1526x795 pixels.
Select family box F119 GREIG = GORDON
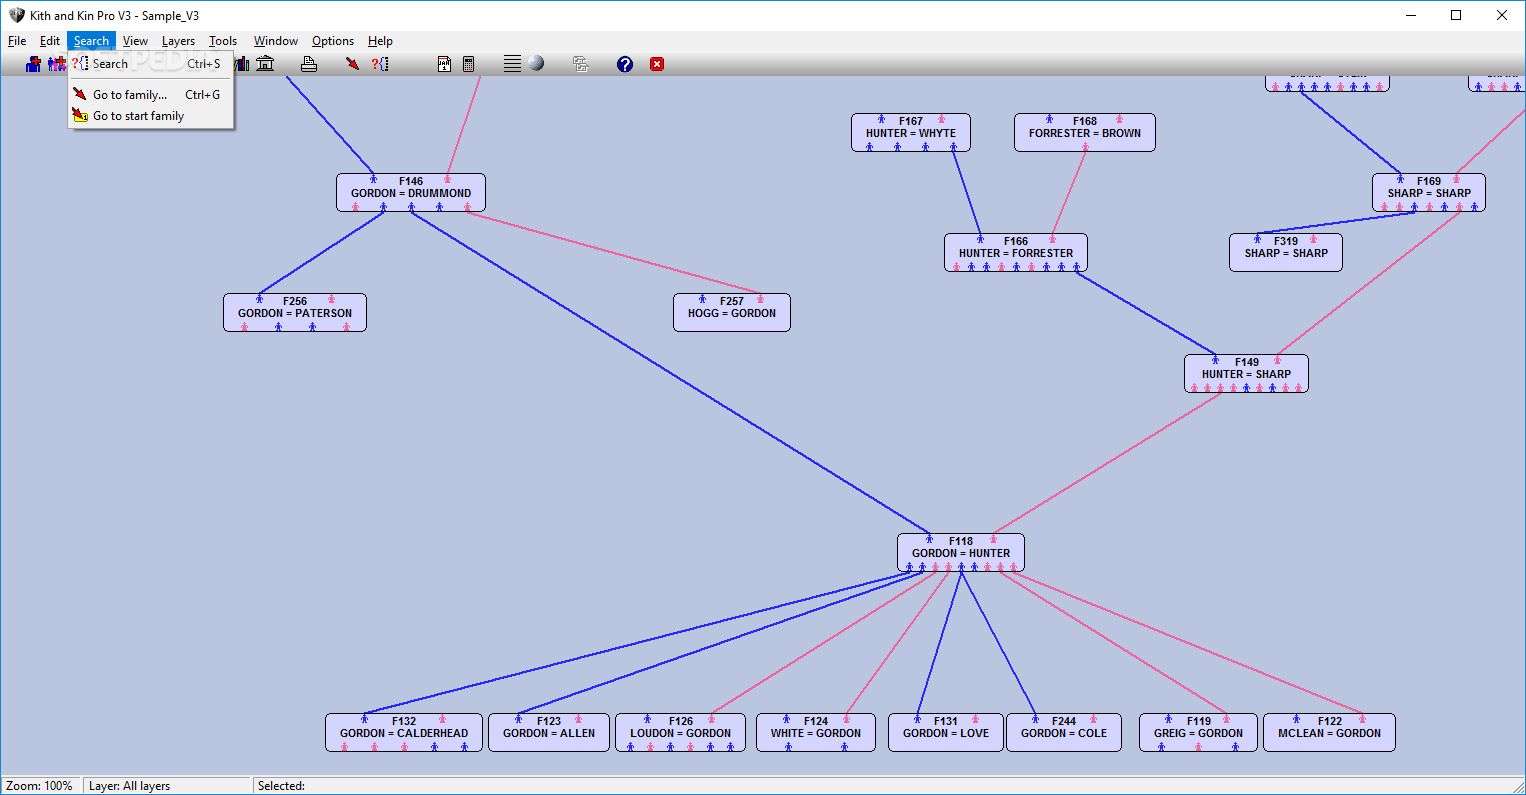(1199, 732)
